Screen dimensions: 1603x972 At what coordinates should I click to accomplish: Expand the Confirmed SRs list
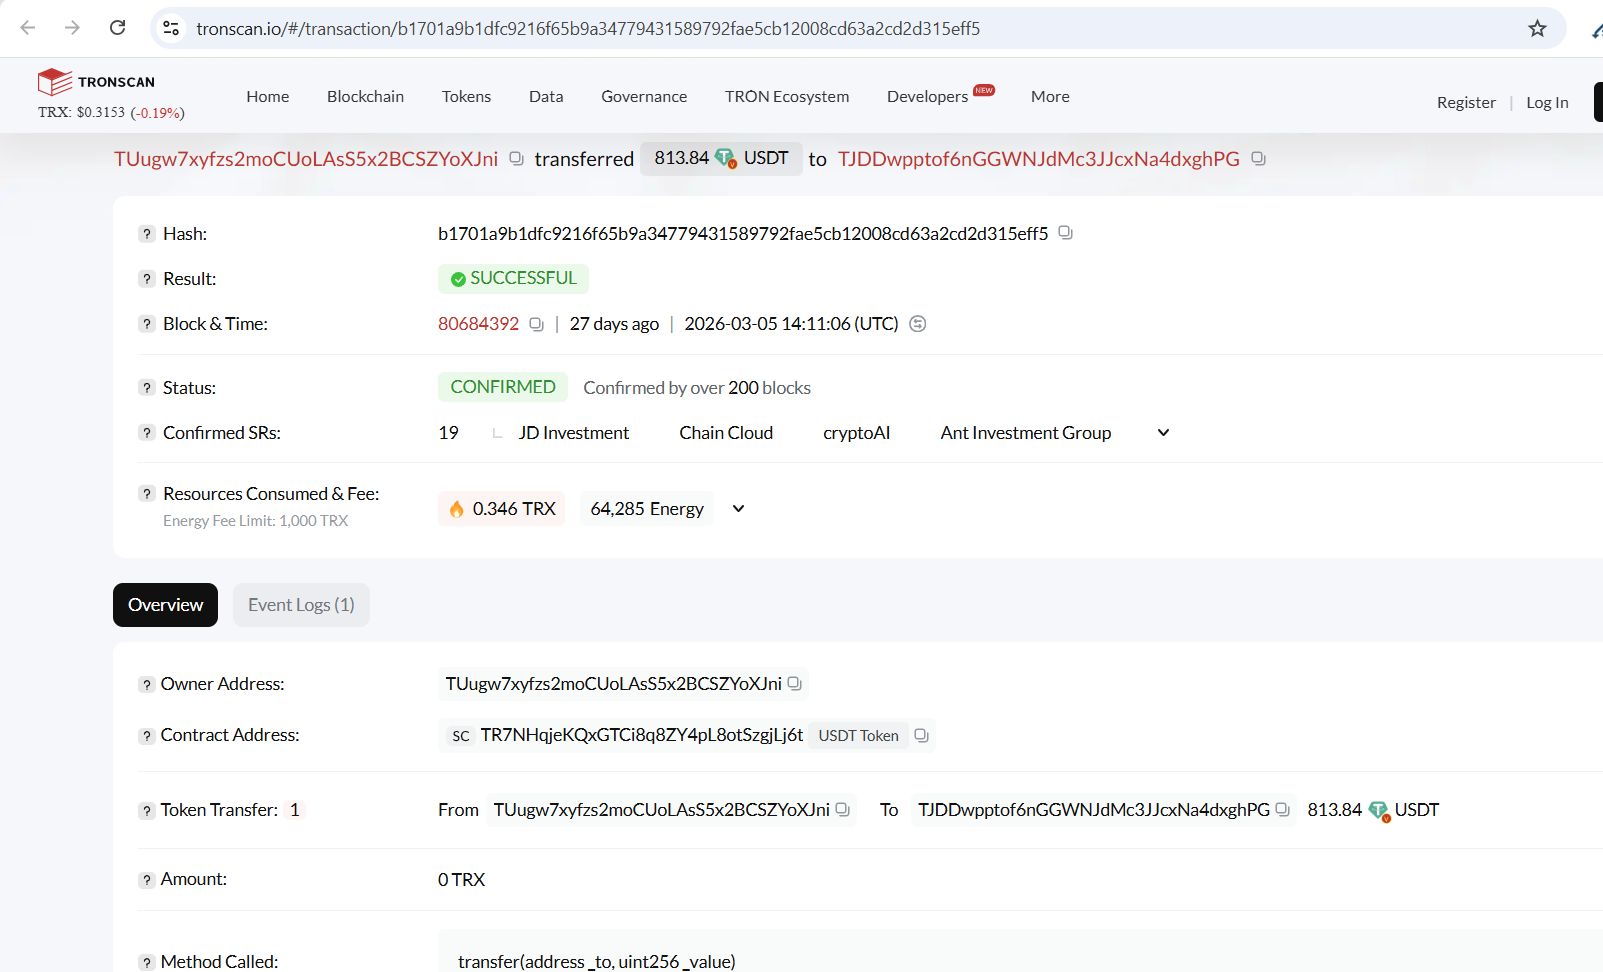coord(1163,433)
